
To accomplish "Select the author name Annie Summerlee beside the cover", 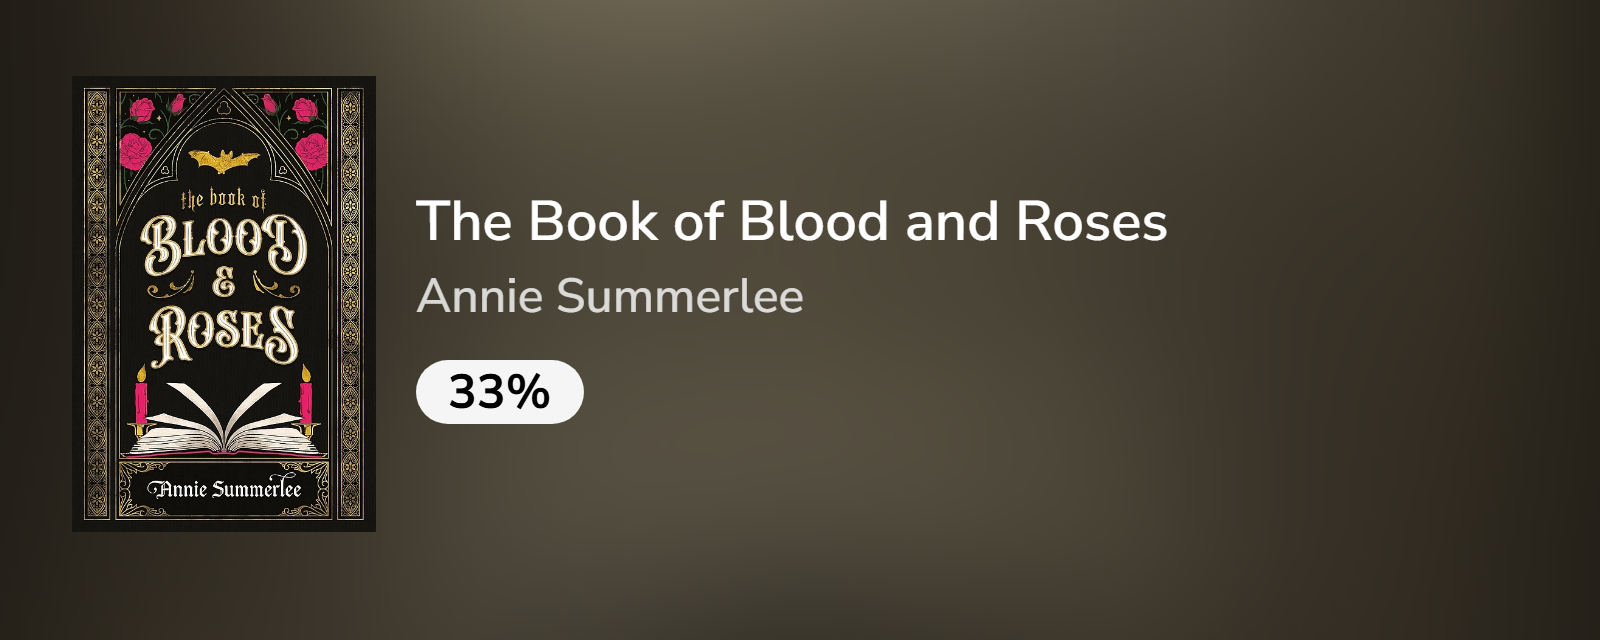I will point(609,296).
